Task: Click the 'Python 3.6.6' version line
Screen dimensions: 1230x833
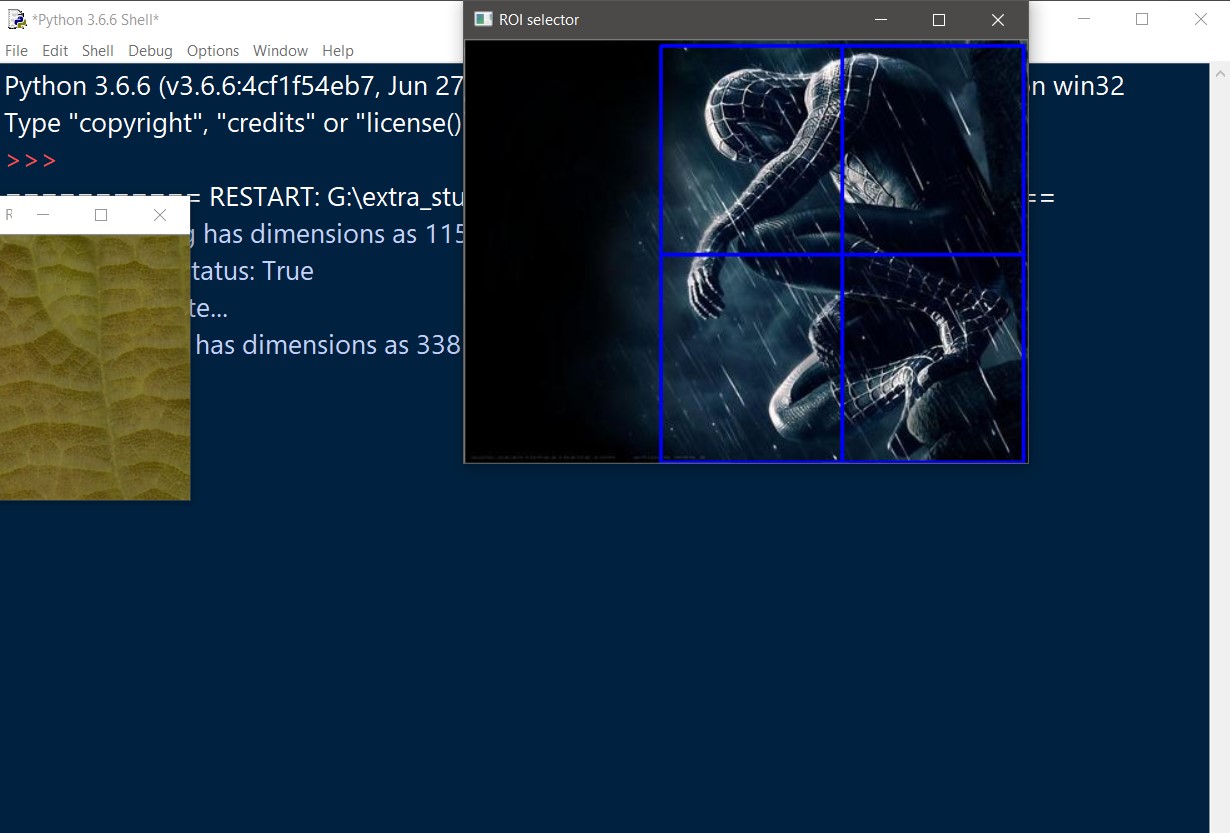Action: coord(234,86)
